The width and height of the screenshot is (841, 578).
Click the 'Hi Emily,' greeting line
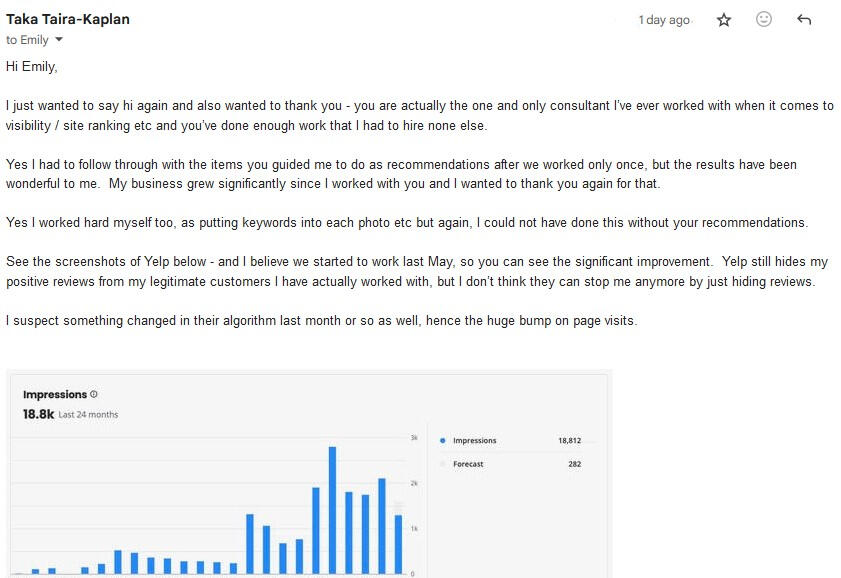pyautogui.click(x=32, y=66)
